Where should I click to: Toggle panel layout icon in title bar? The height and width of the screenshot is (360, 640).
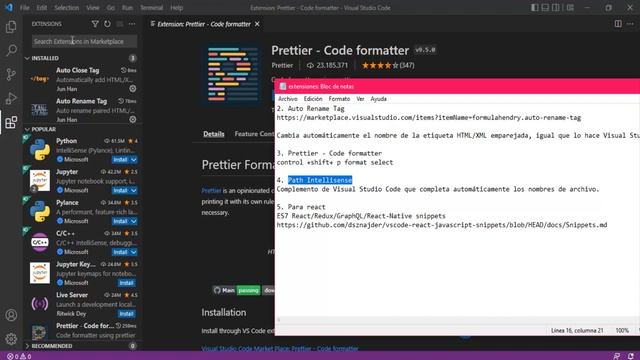pyautogui.click(x=545, y=8)
